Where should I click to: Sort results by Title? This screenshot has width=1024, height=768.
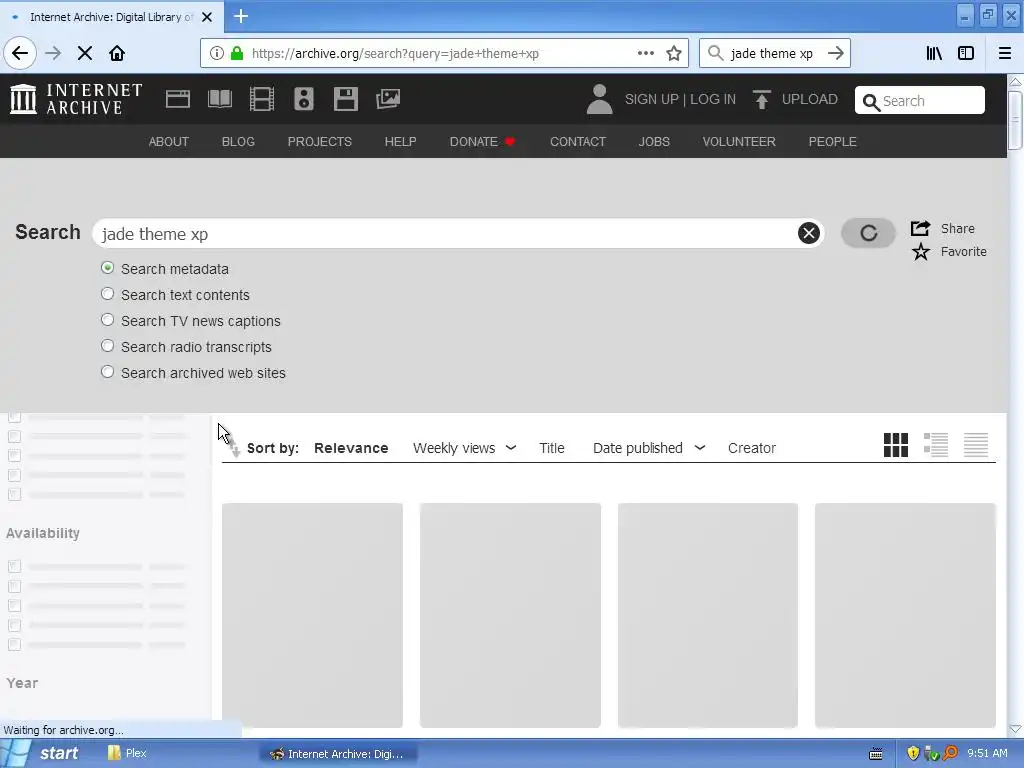click(x=552, y=448)
